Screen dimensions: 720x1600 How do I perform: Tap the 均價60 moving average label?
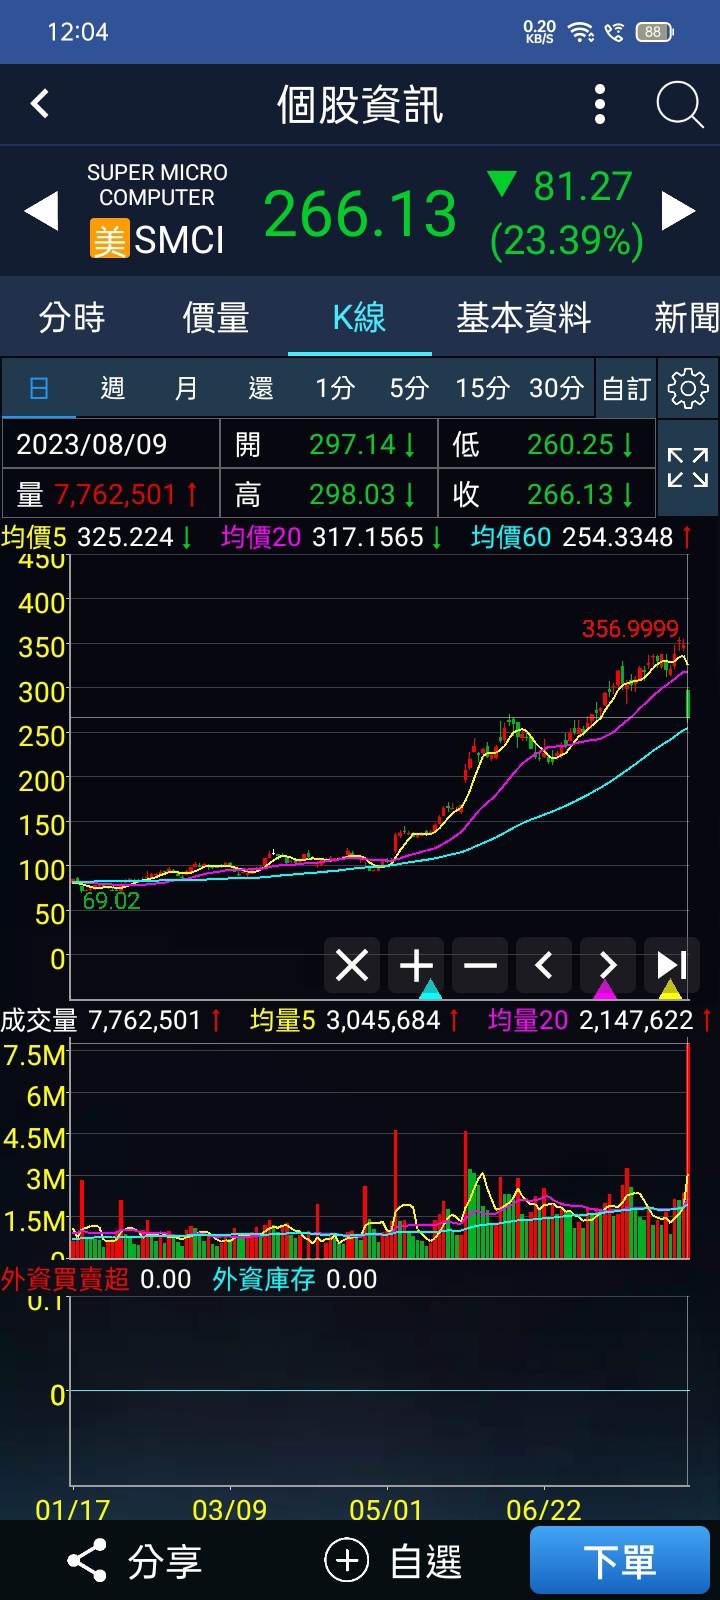point(511,537)
